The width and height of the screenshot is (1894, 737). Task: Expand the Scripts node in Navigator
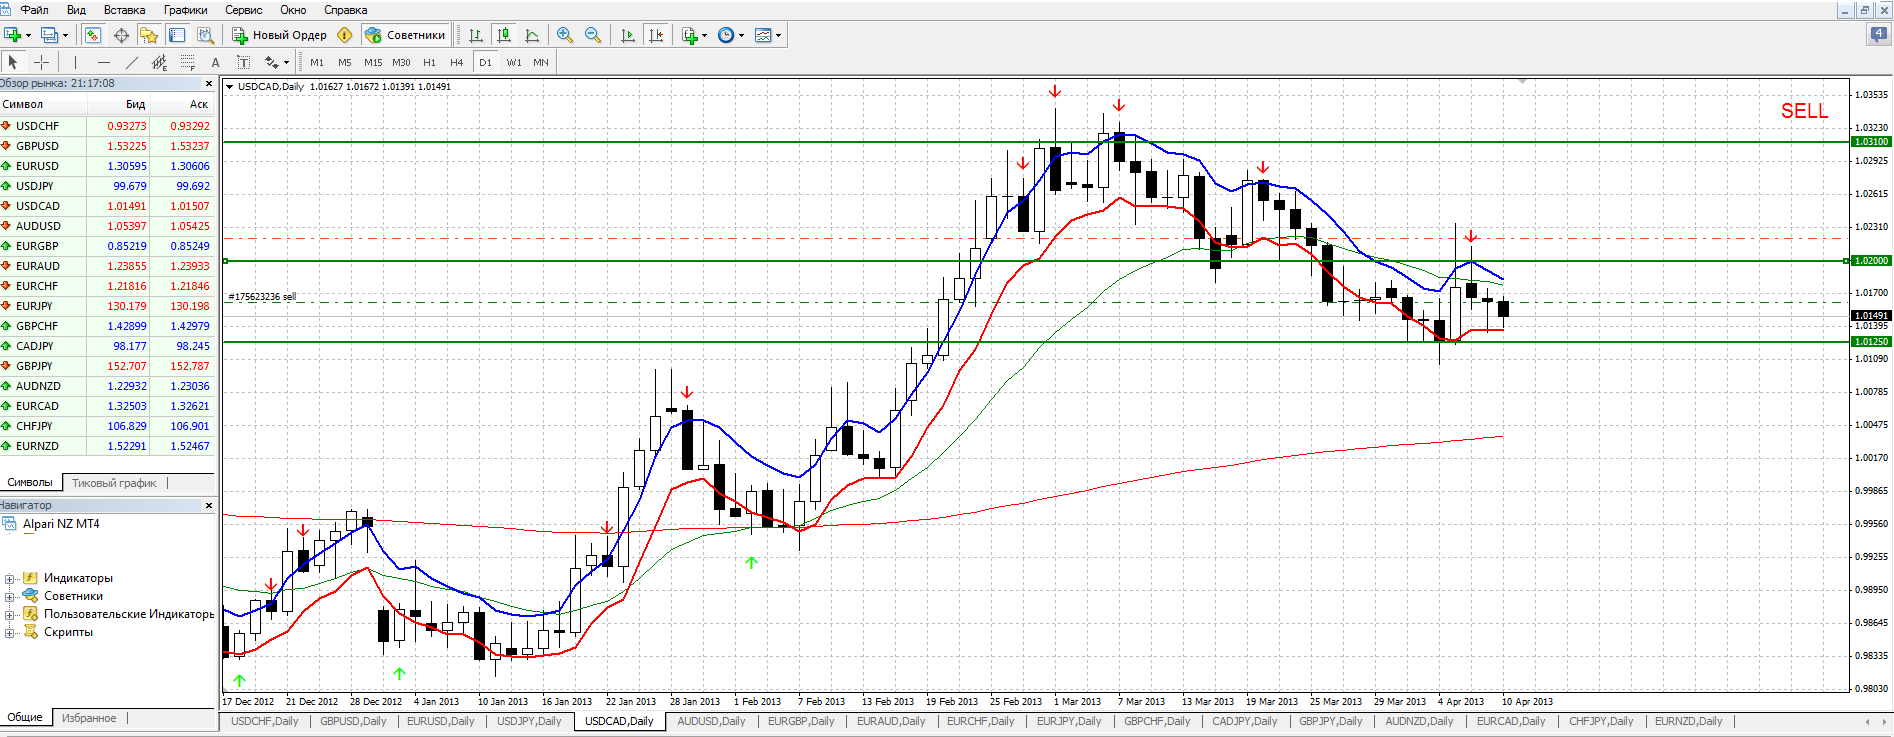[x=9, y=633]
